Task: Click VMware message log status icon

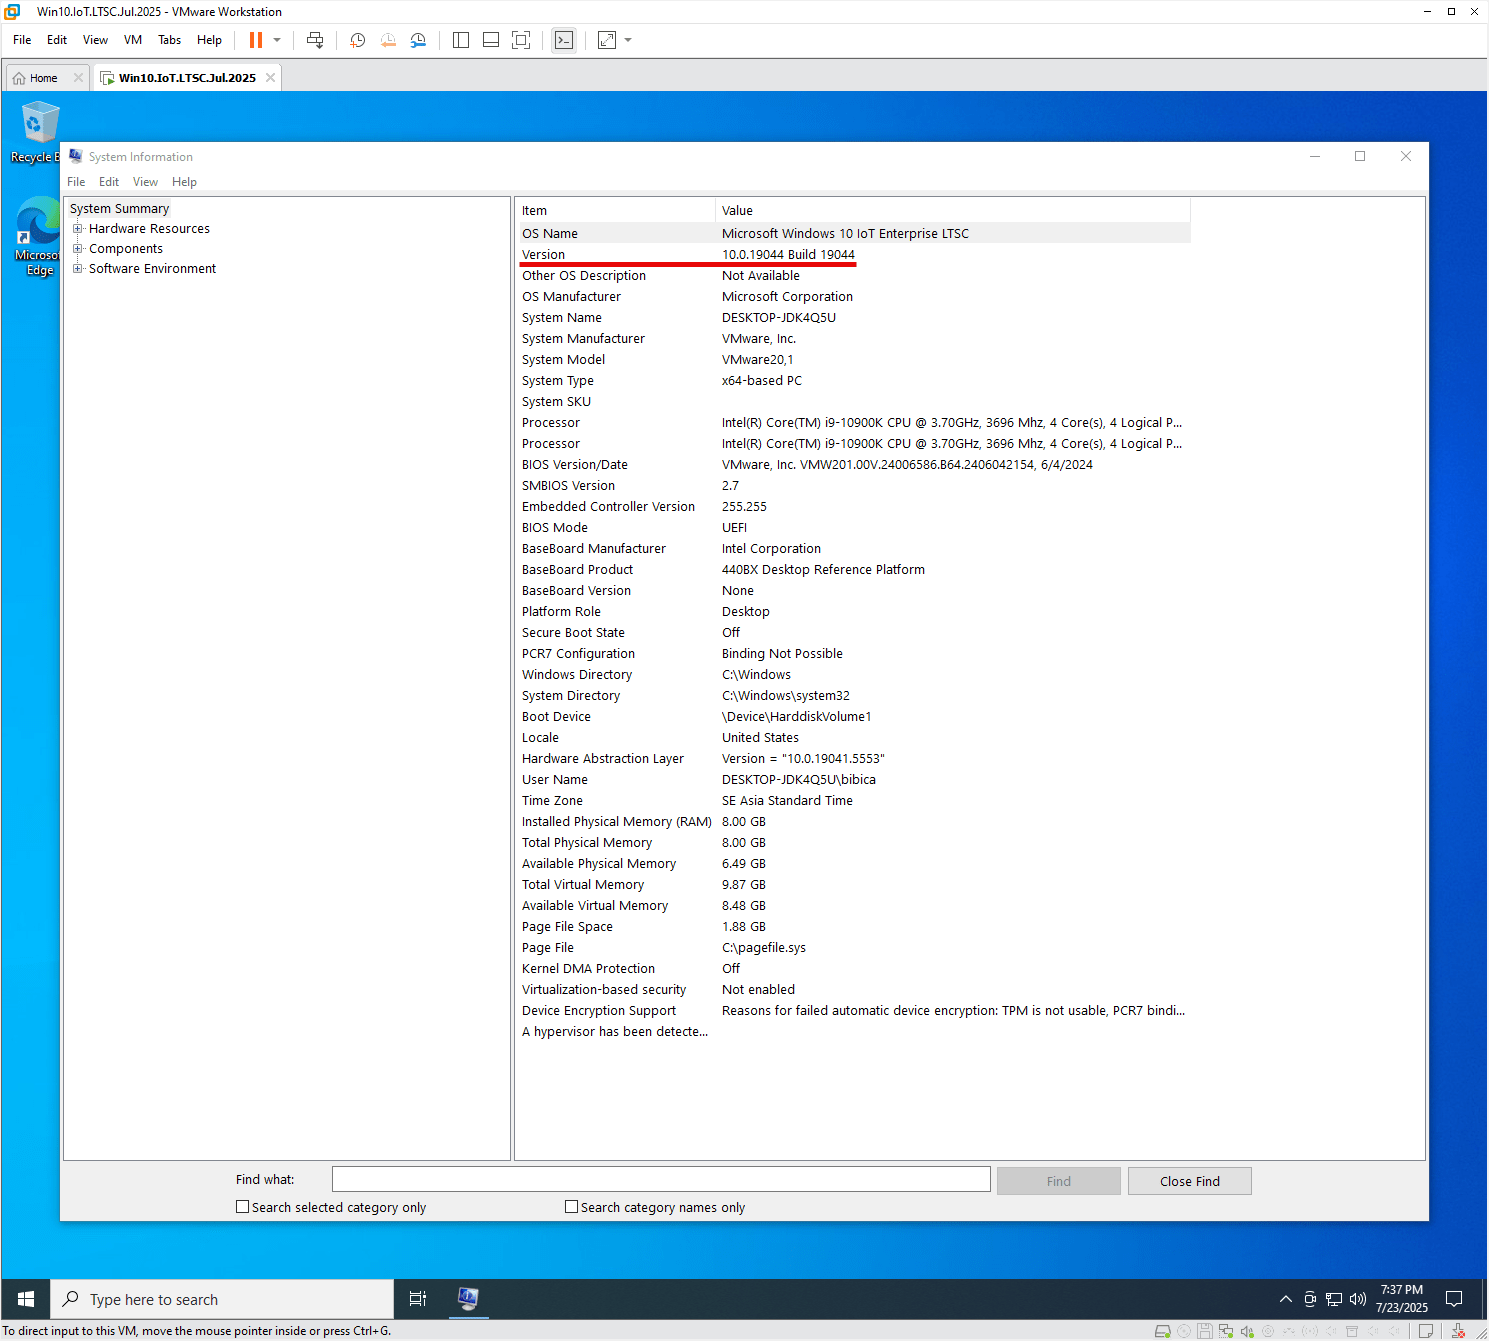Action: coord(1426,1331)
